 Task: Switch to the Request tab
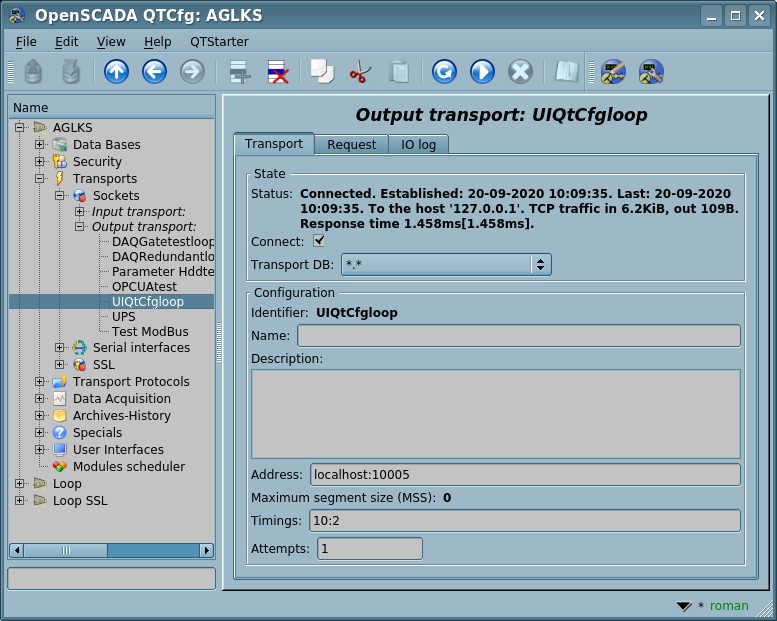point(351,145)
